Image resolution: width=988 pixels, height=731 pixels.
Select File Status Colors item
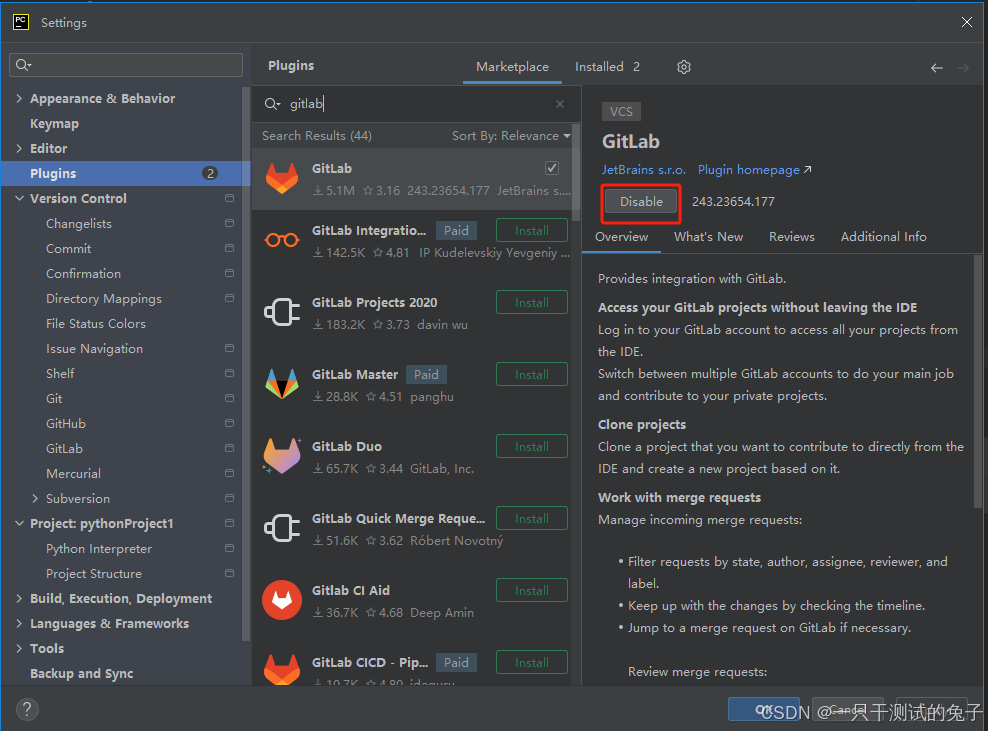point(96,323)
